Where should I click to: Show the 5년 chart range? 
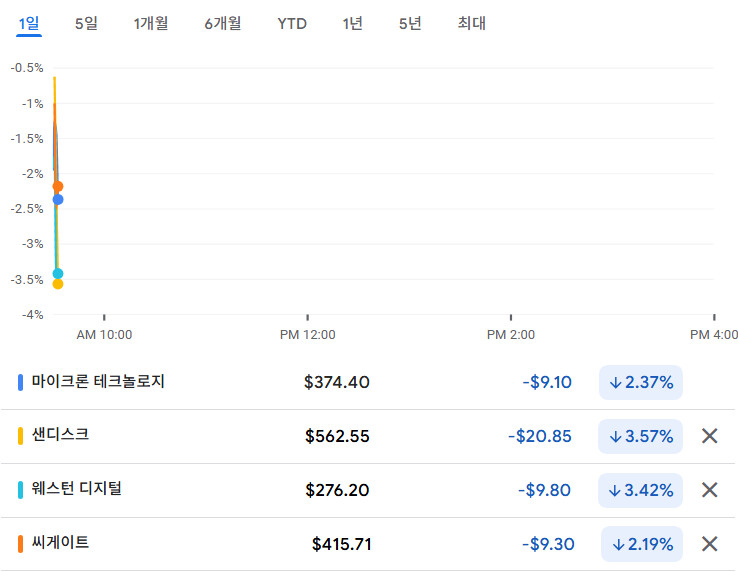coord(410,23)
